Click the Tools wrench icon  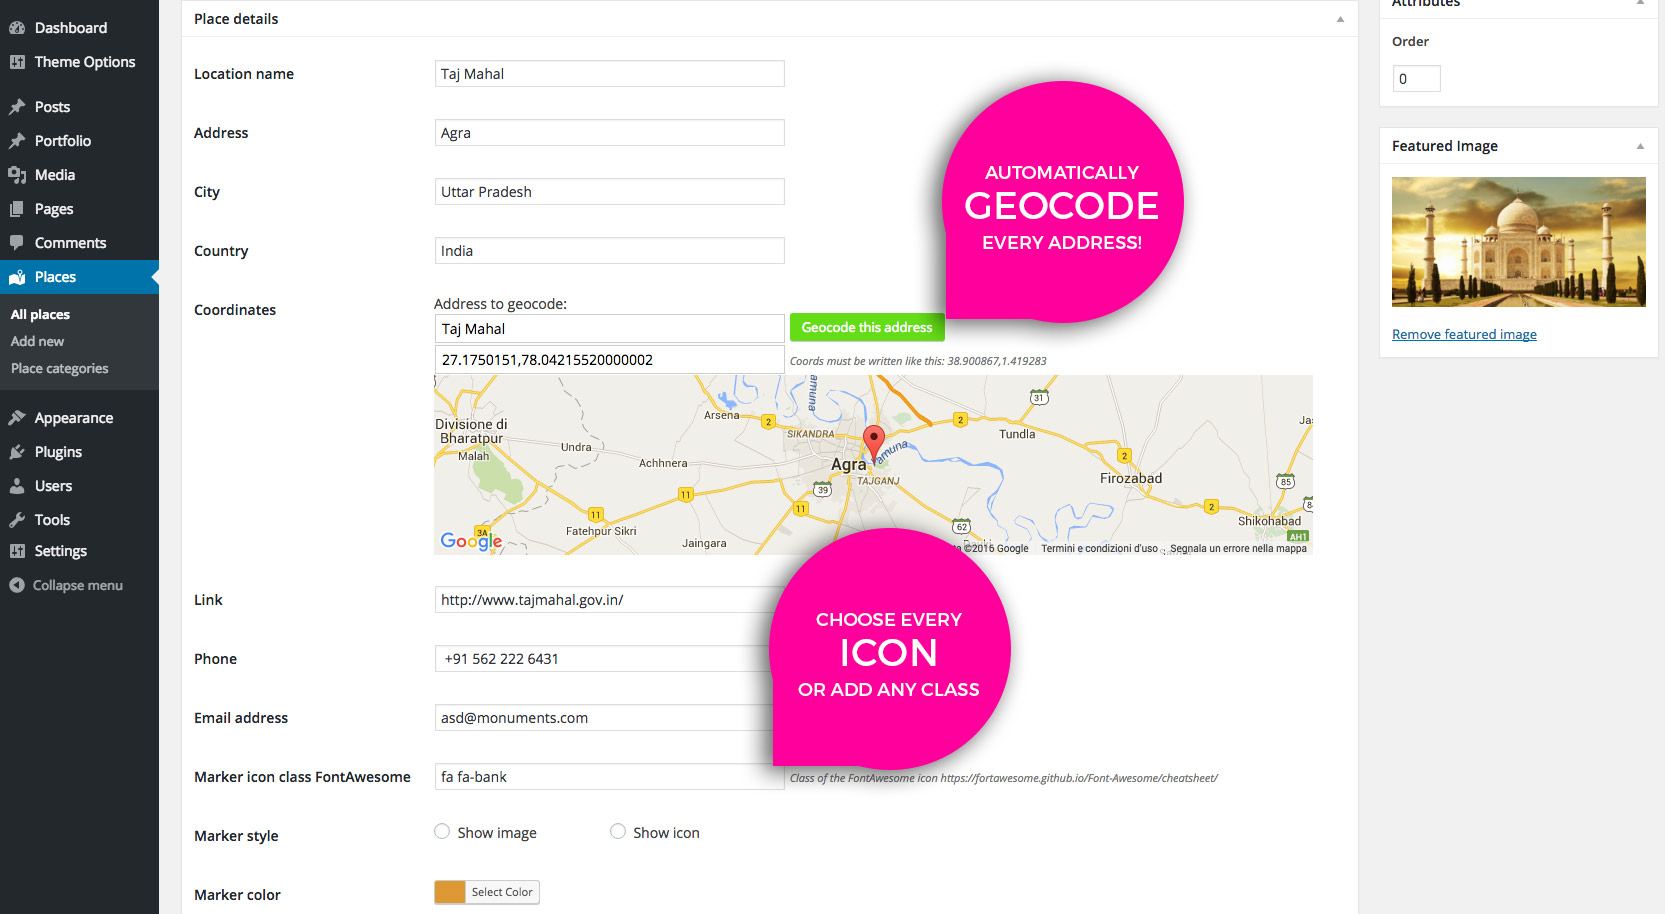(17, 520)
